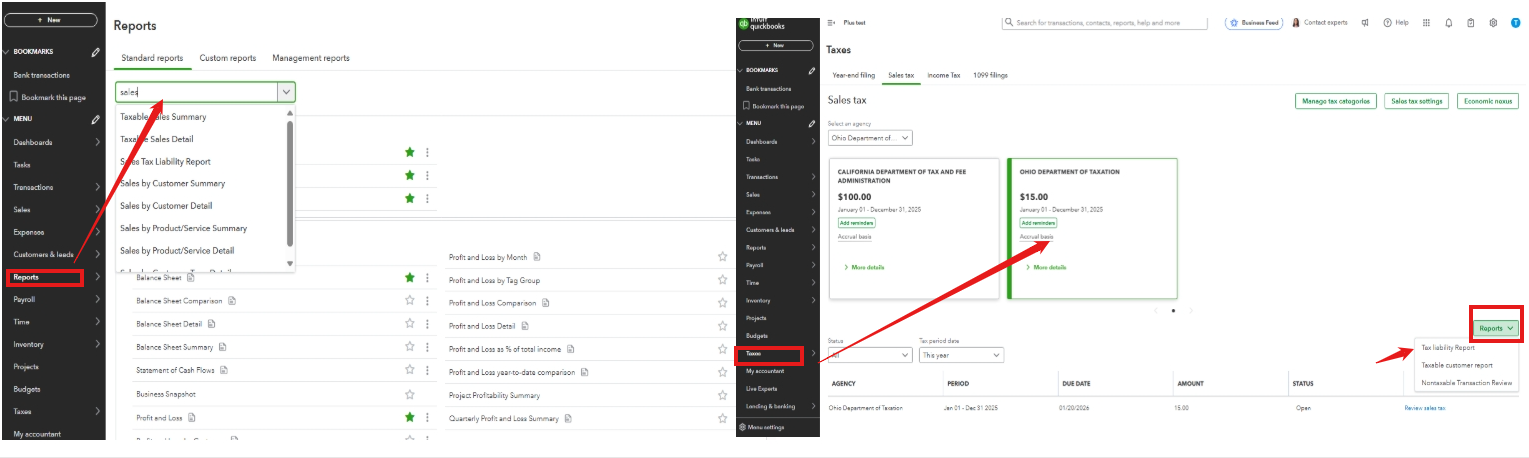Favorite Balance Sheet Comparison with its star
1529x458 pixels.
(409, 300)
